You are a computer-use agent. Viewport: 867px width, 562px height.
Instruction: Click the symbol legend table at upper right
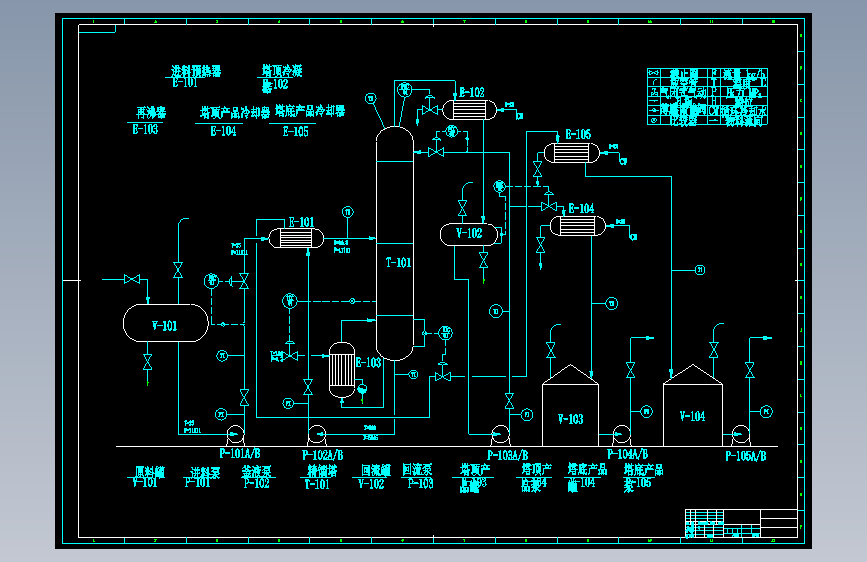click(707, 97)
